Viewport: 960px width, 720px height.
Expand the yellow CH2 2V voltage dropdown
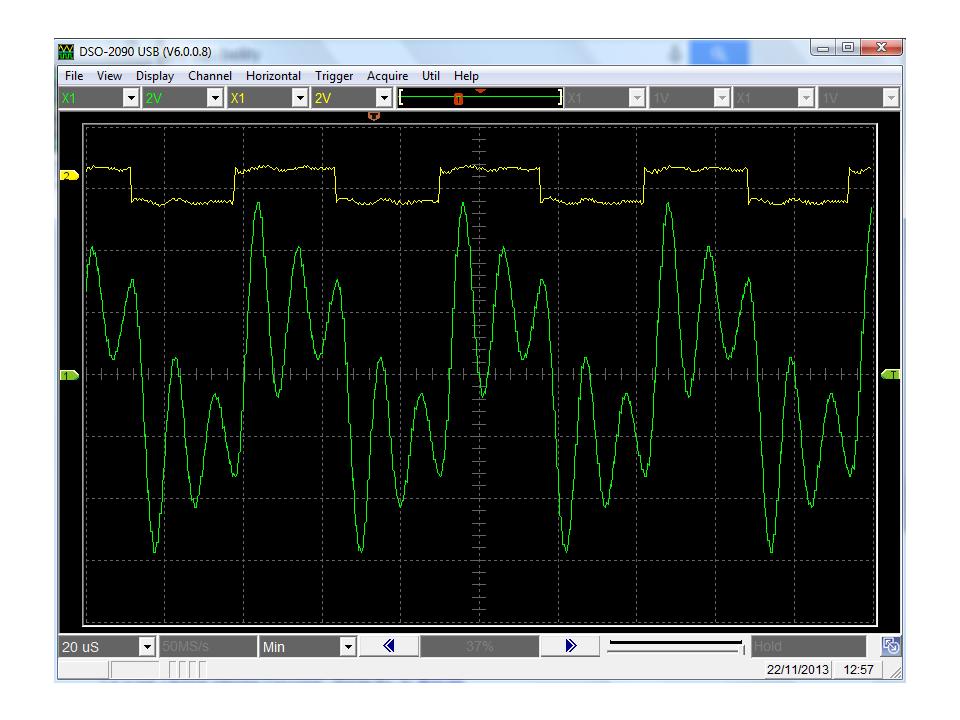tap(384, 98)
